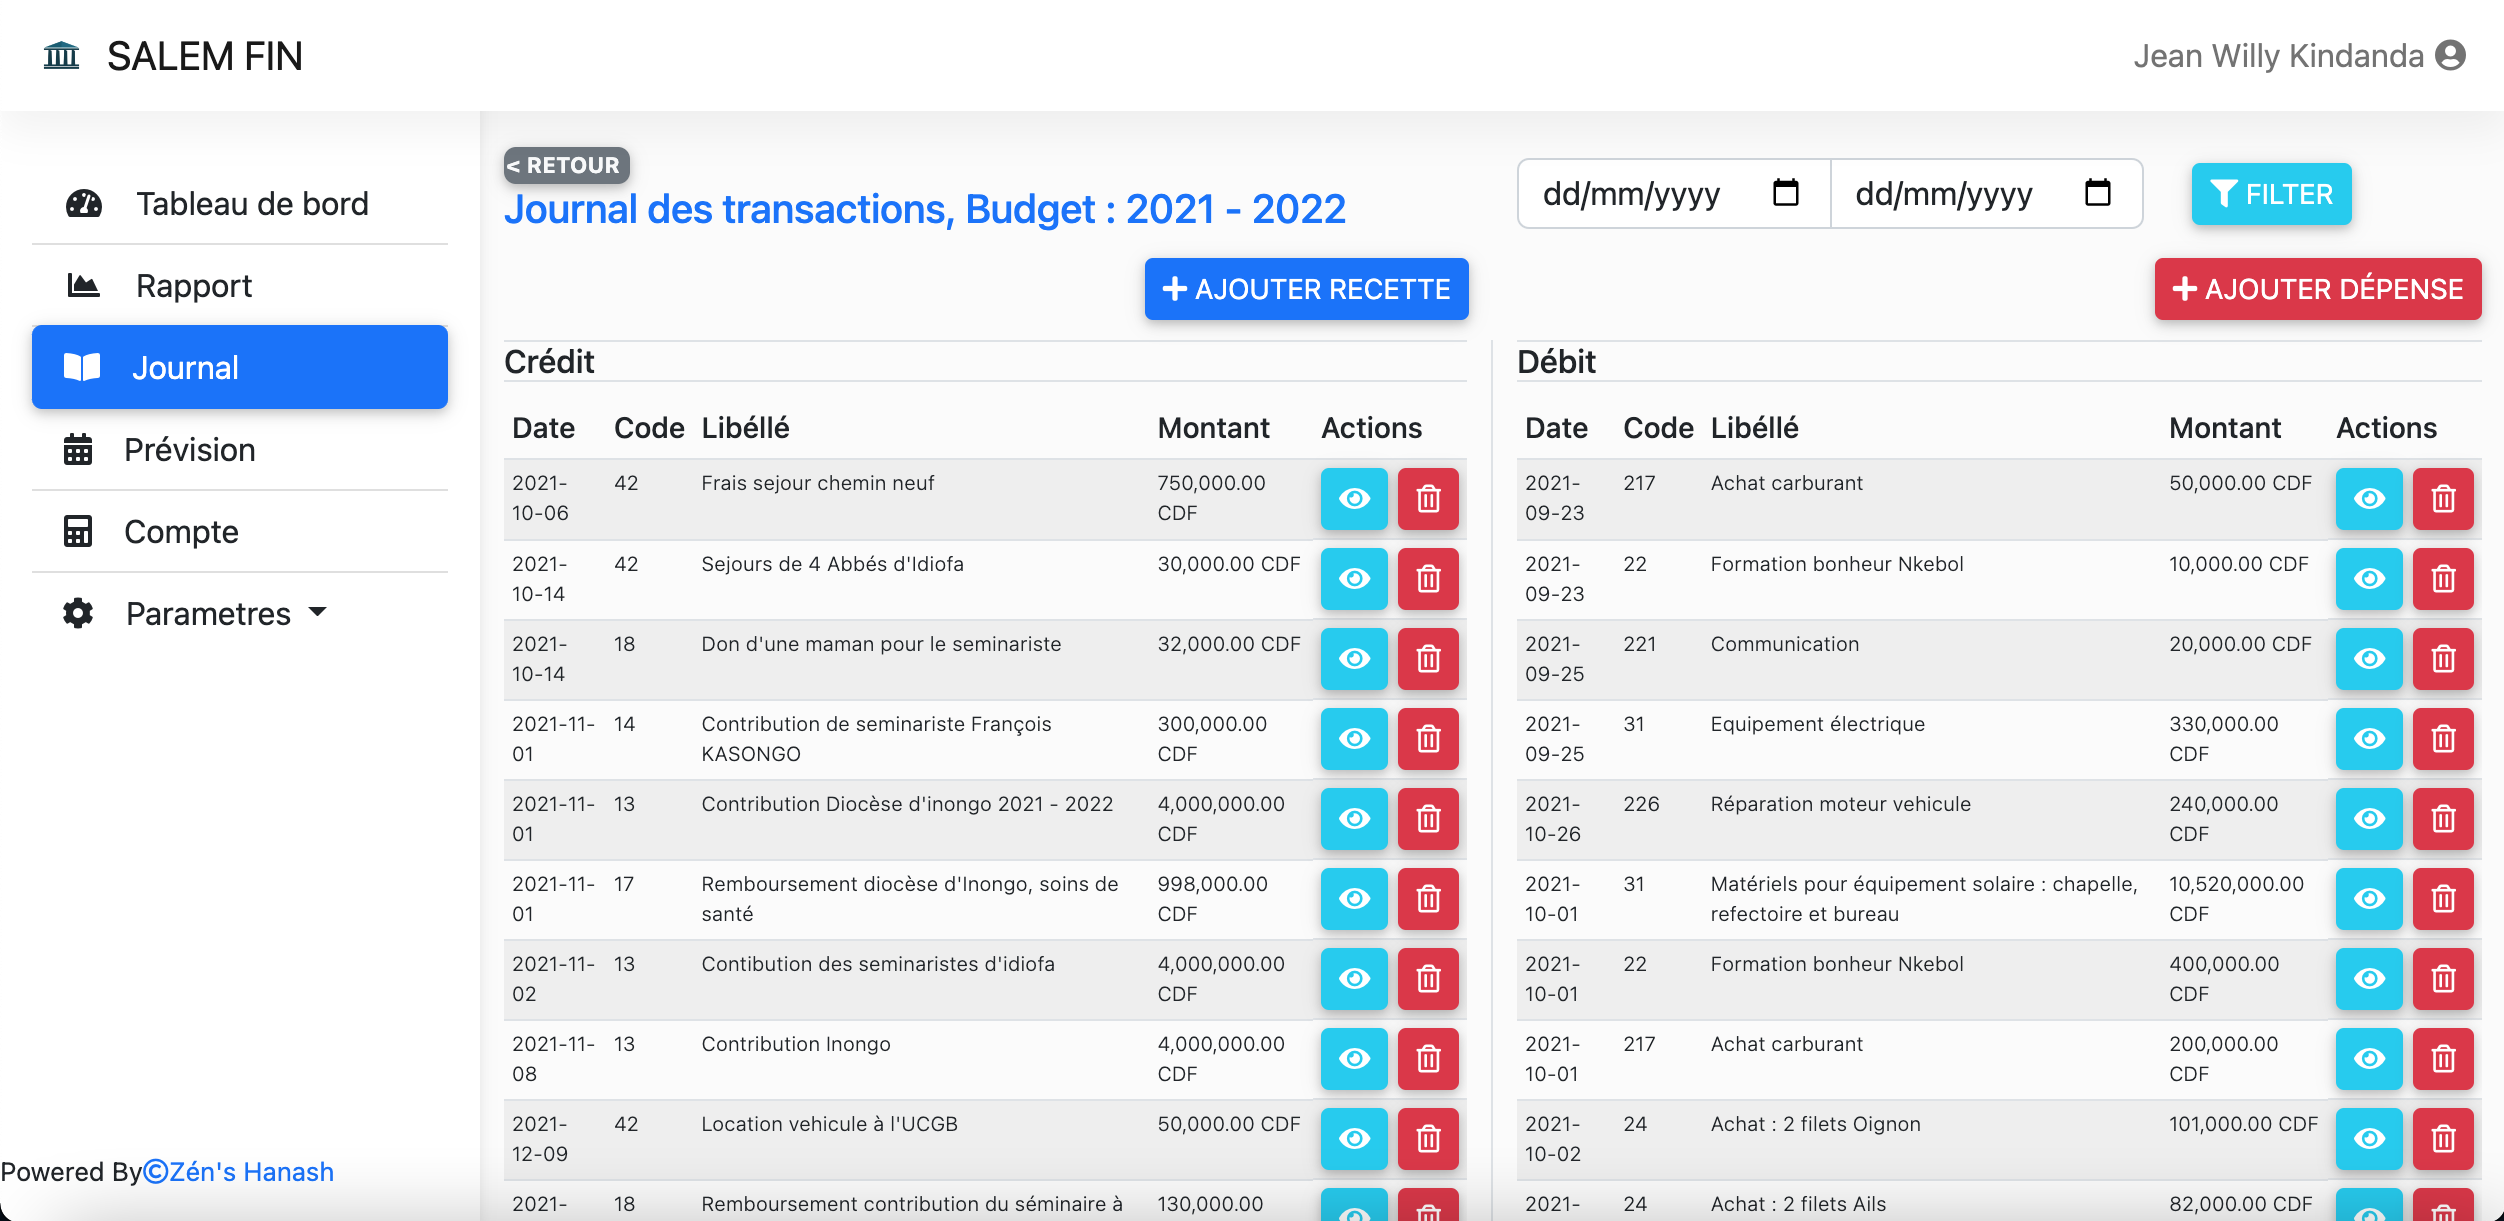Image resolution: width=2504 pixels, height=1221 pixels.
Task: Click the filter funnel icon on FILTER button
Action: point(2225,193)
